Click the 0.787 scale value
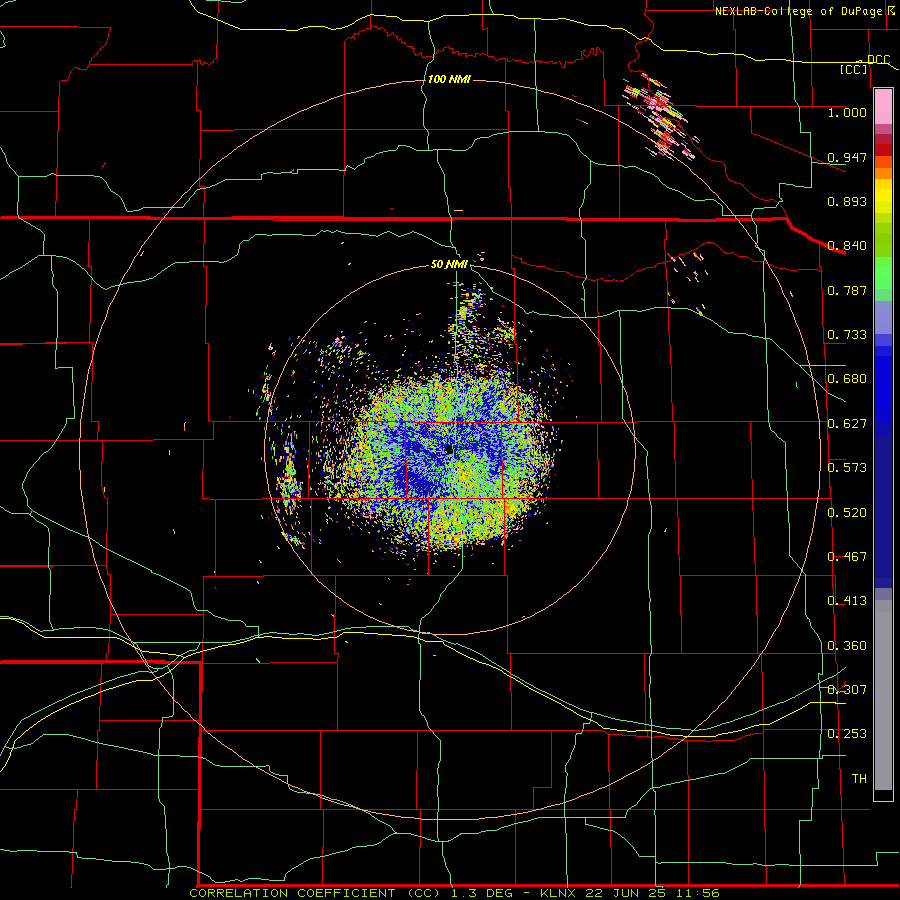The image size is (900, 900). tap(847, 290)
